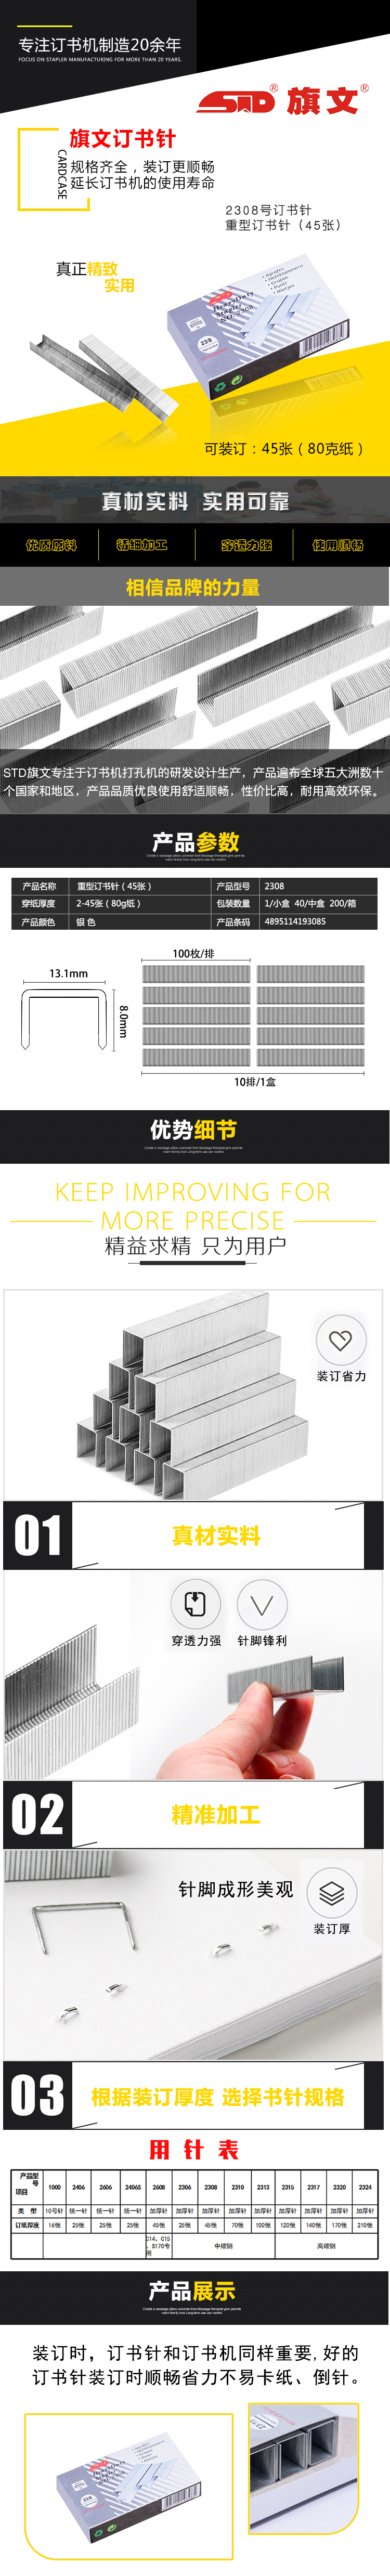This screenshot has height=2576, width=390.
Task: Click the 01 真材实料 banner
Action: coord(195,1536)
